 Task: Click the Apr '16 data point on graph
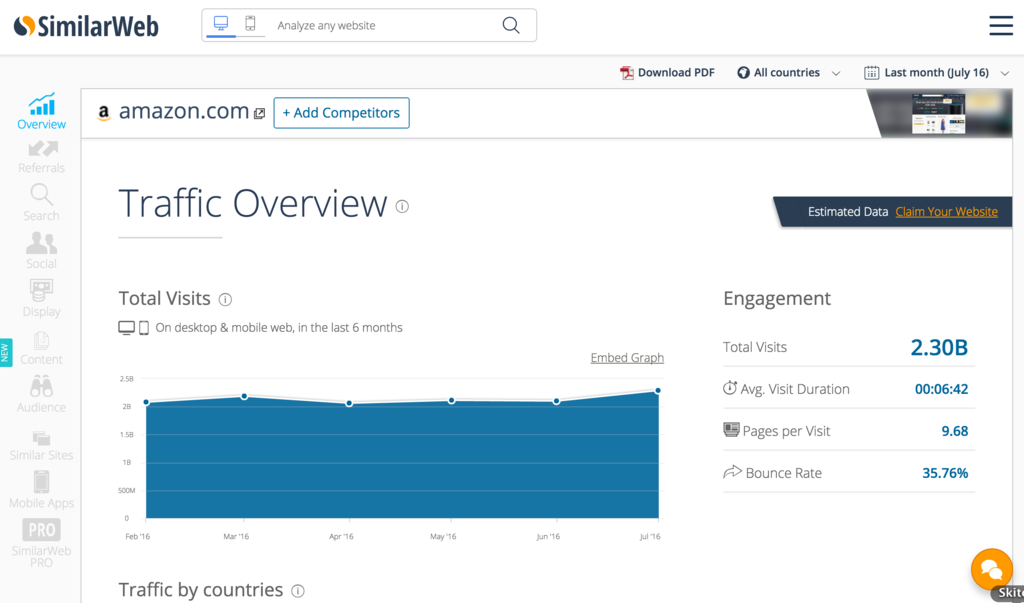click(x=349, y=404)
